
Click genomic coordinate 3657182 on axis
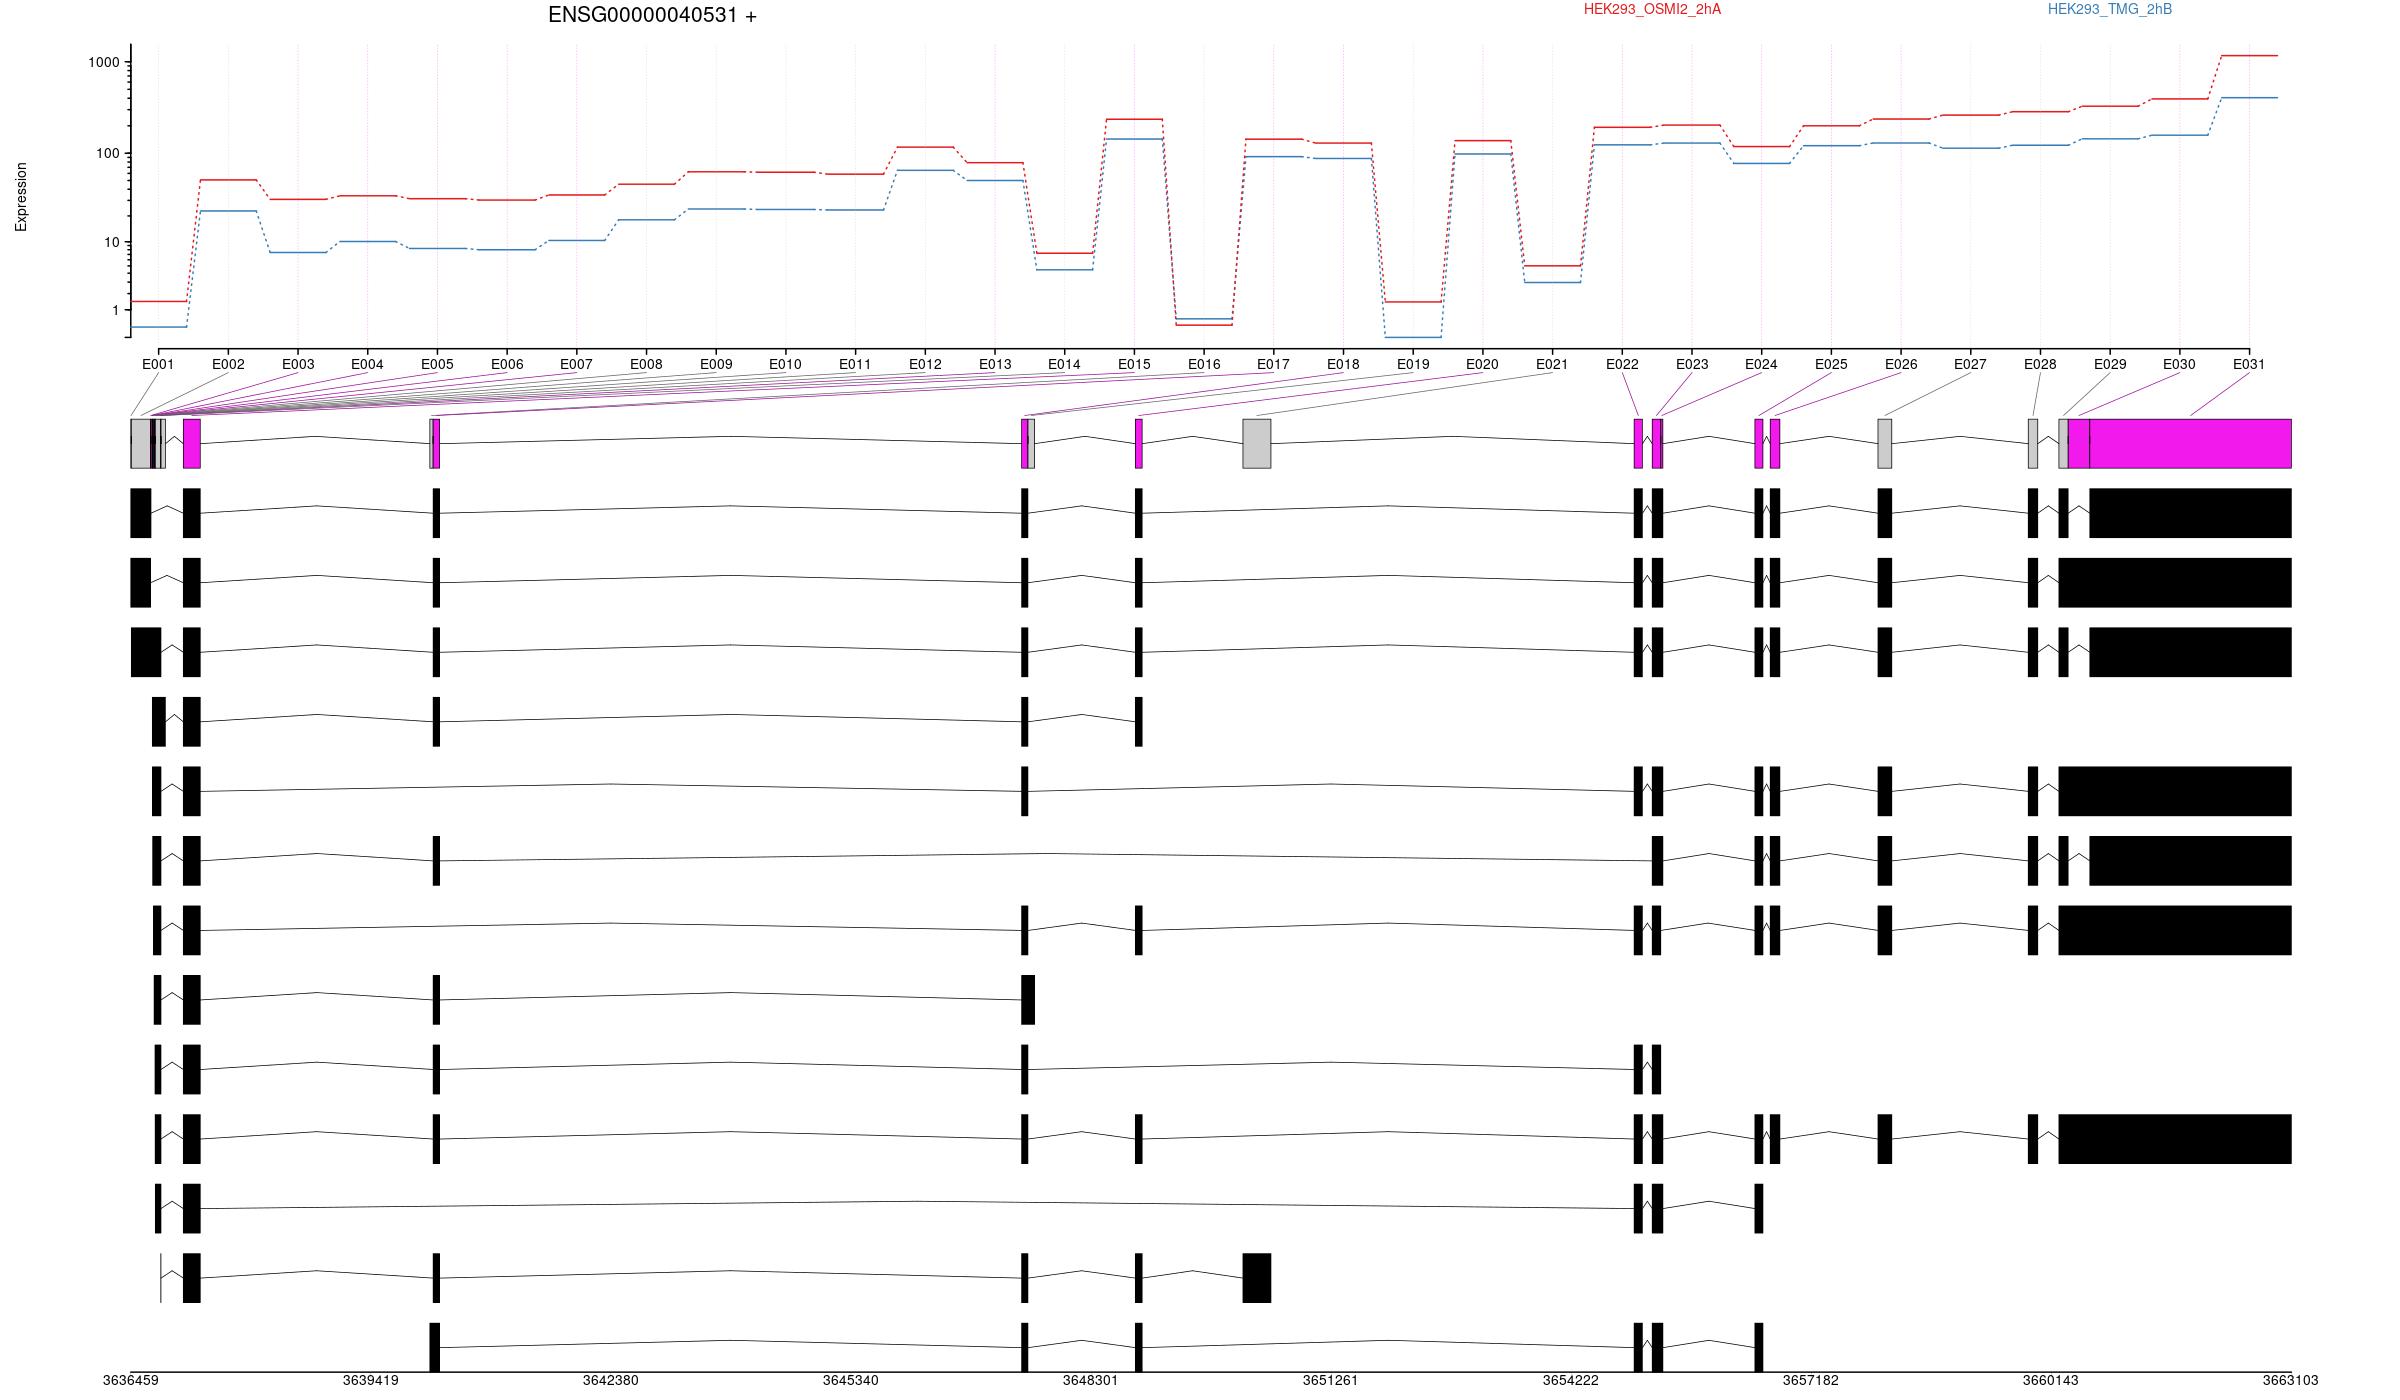point(1811,1380)
